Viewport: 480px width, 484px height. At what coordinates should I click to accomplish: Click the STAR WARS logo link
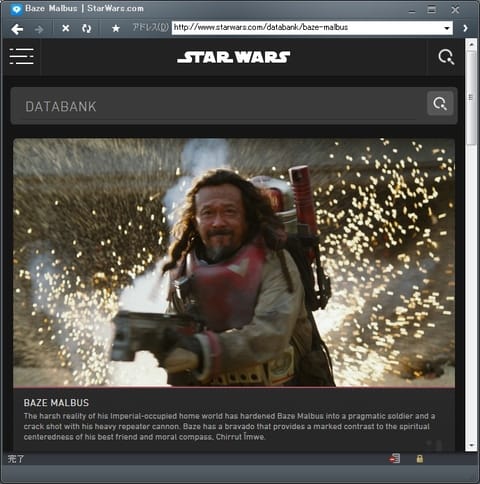coord(233,57)
